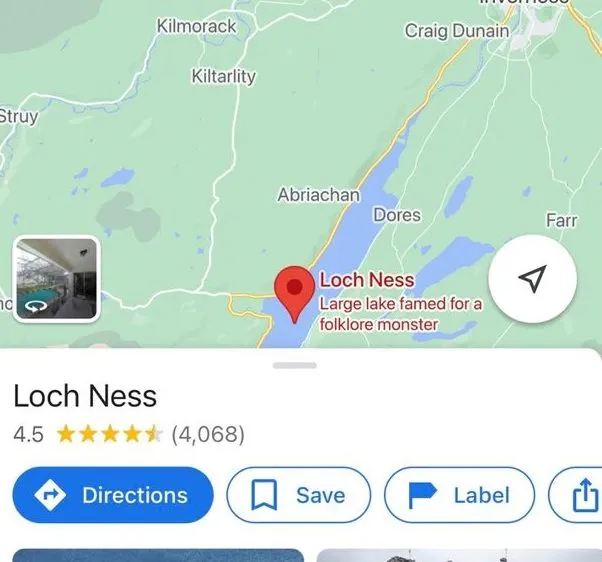
Task: Tap the 4,068 reviews count
Action: pos(208,435)
